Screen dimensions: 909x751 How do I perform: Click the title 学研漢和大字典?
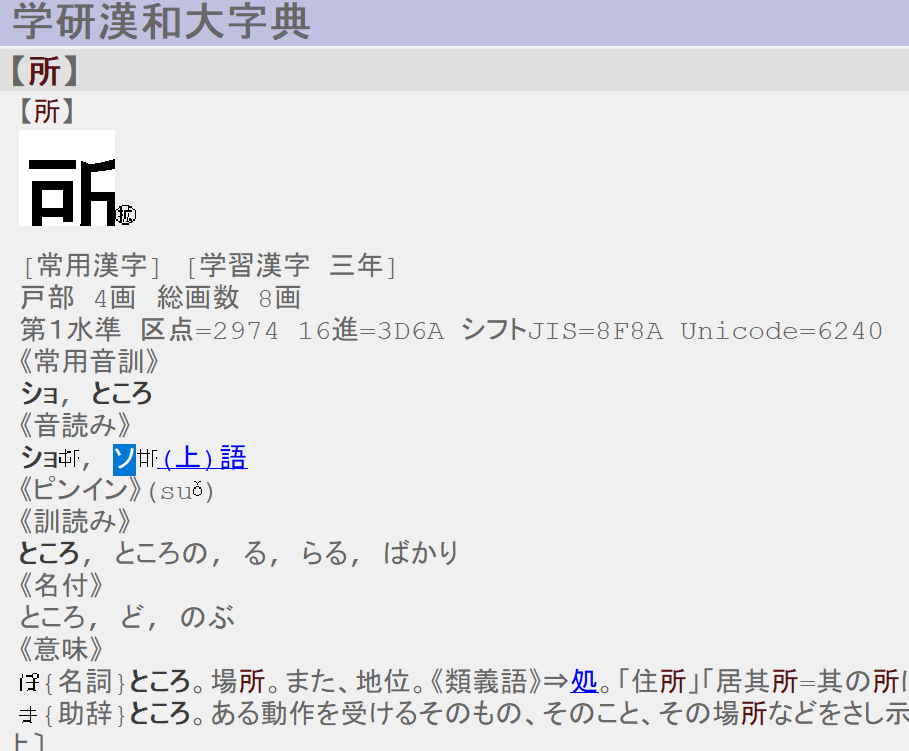(x=162, y=22)
